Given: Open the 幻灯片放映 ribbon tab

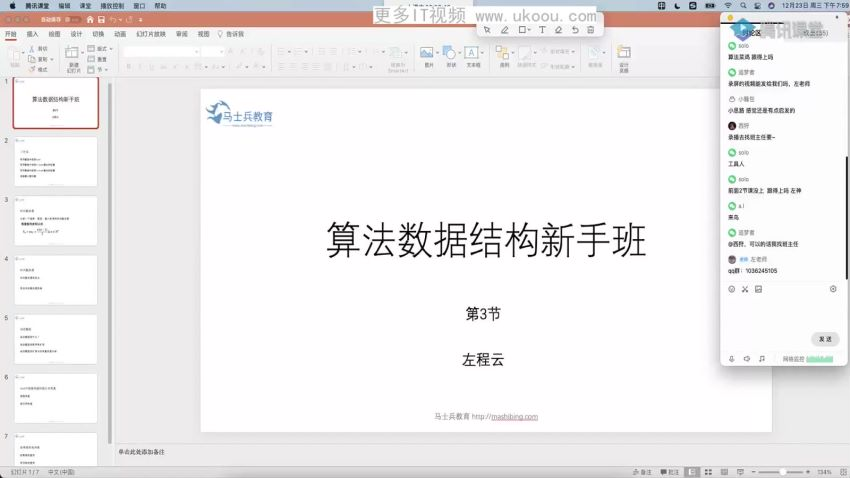Looking at the screenshot, I should pos(151,34).
